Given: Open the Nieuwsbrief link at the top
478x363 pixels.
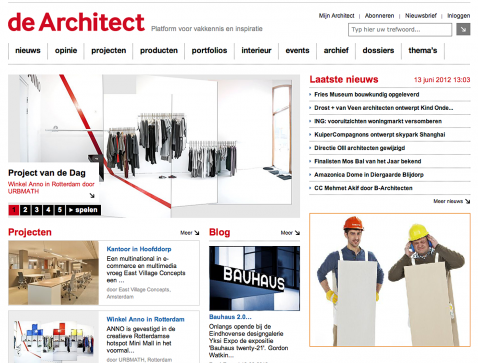Looking at the screenshot, I should pos(421,16).
